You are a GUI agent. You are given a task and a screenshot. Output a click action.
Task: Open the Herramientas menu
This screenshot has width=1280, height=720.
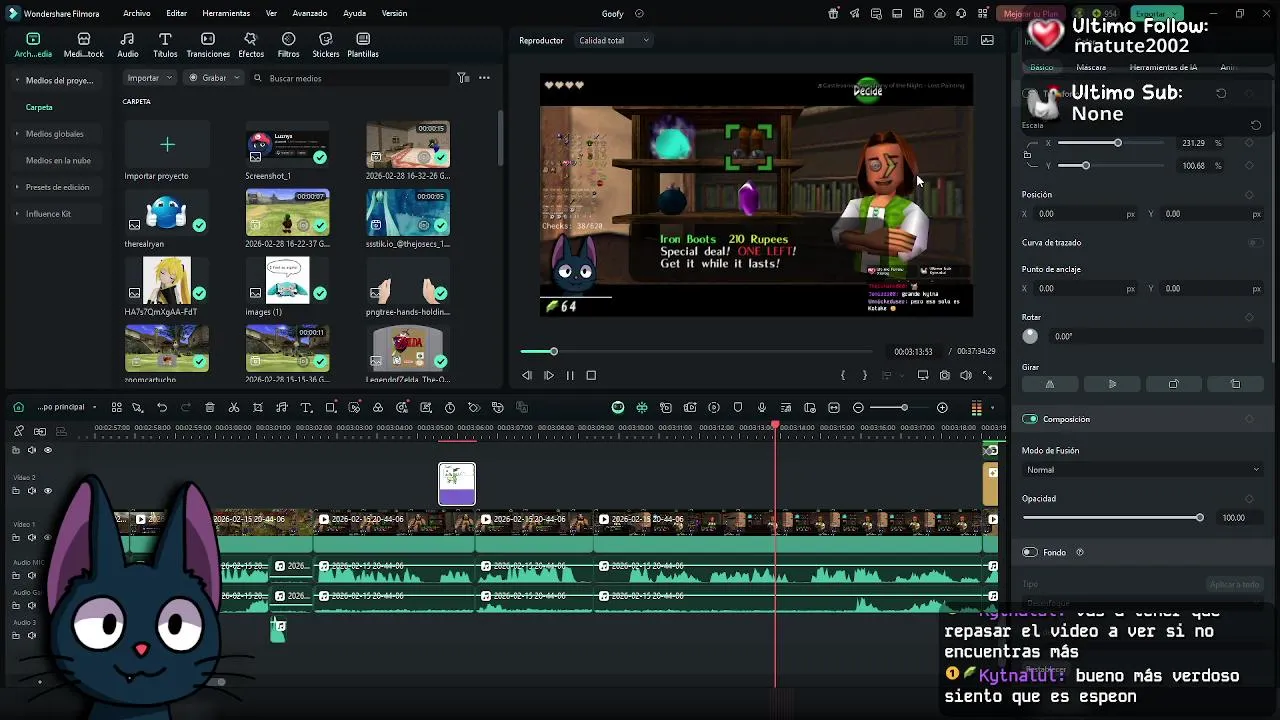pyautogui.click(x=226, y=14)
